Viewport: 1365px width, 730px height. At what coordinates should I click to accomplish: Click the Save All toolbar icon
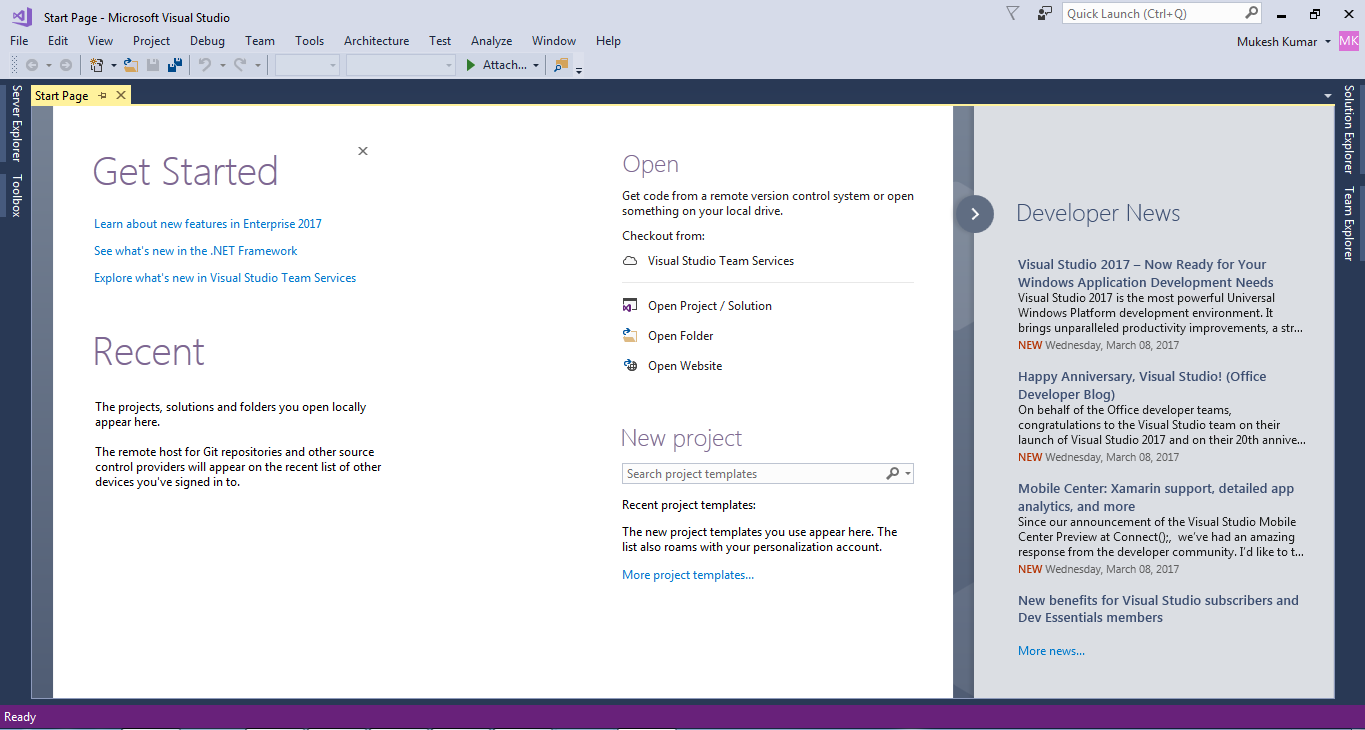coord(175,65)
